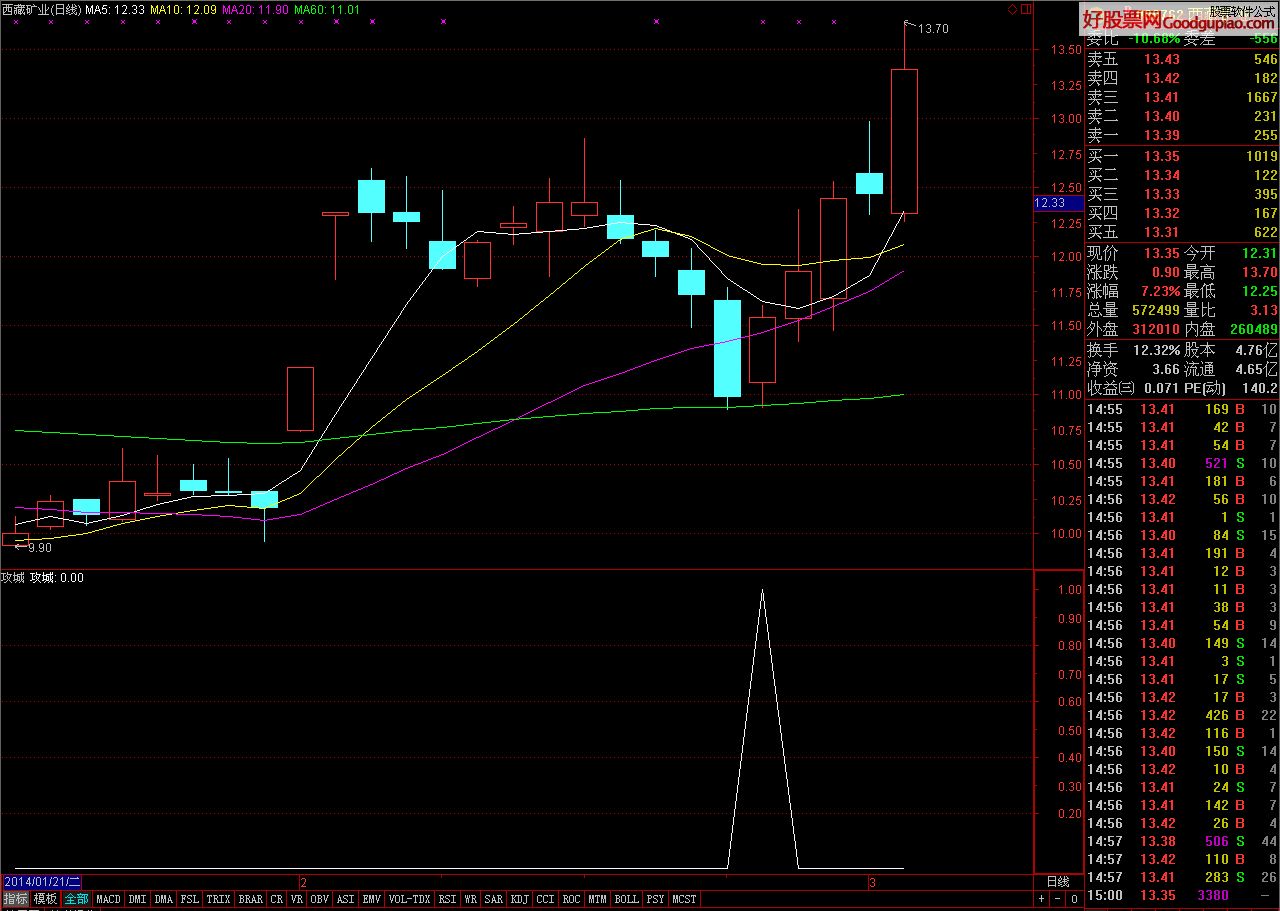Select the 全部 indicators tab
This screenshot has height=911, width=1280.
[x=77, y=899]
